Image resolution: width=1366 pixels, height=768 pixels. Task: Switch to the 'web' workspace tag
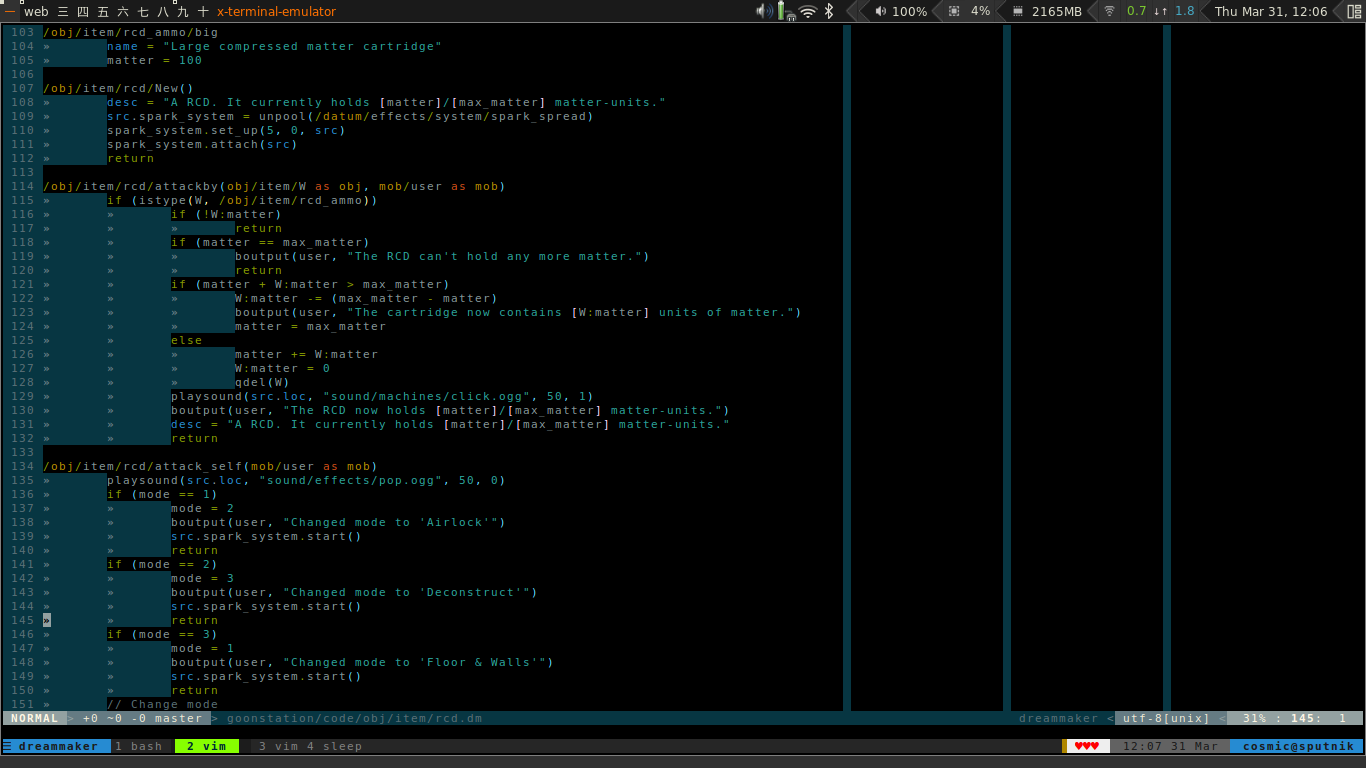[36, 11]
